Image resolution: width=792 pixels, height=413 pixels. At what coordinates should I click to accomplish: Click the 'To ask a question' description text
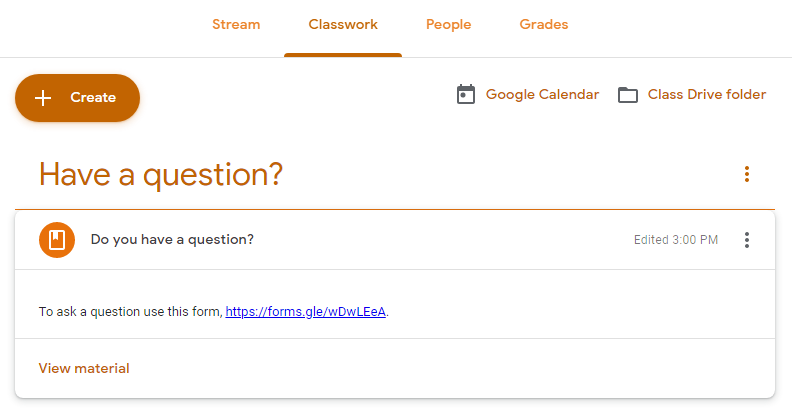coord(130,312)
